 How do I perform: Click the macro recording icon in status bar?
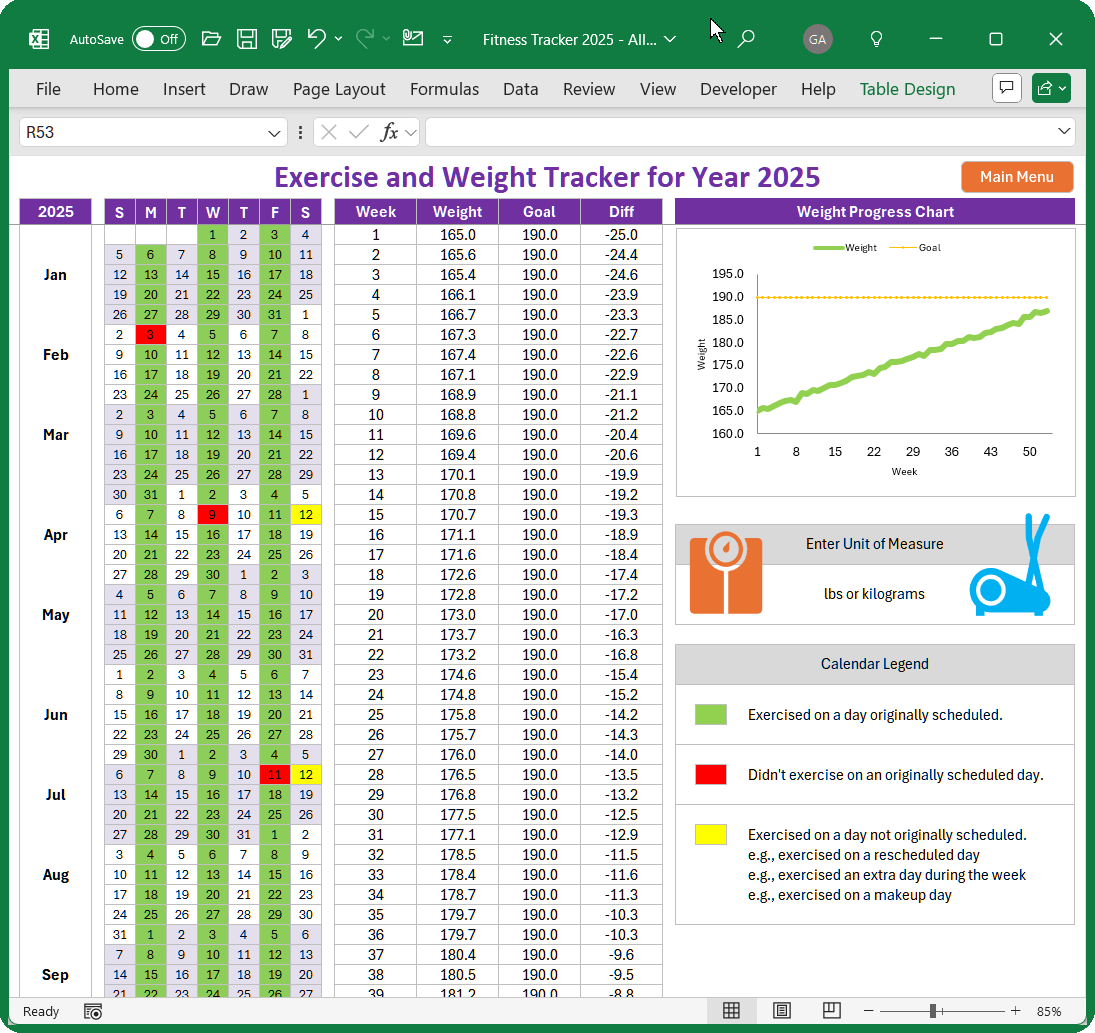pyautogui.click(x=93, y=1011)
